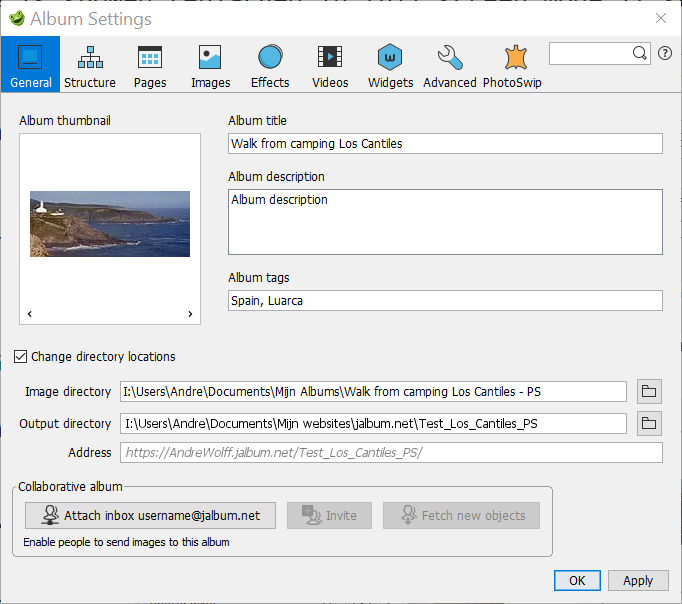Open the Structure settings tab
This screenshot has width=682, height=604.
90,66
